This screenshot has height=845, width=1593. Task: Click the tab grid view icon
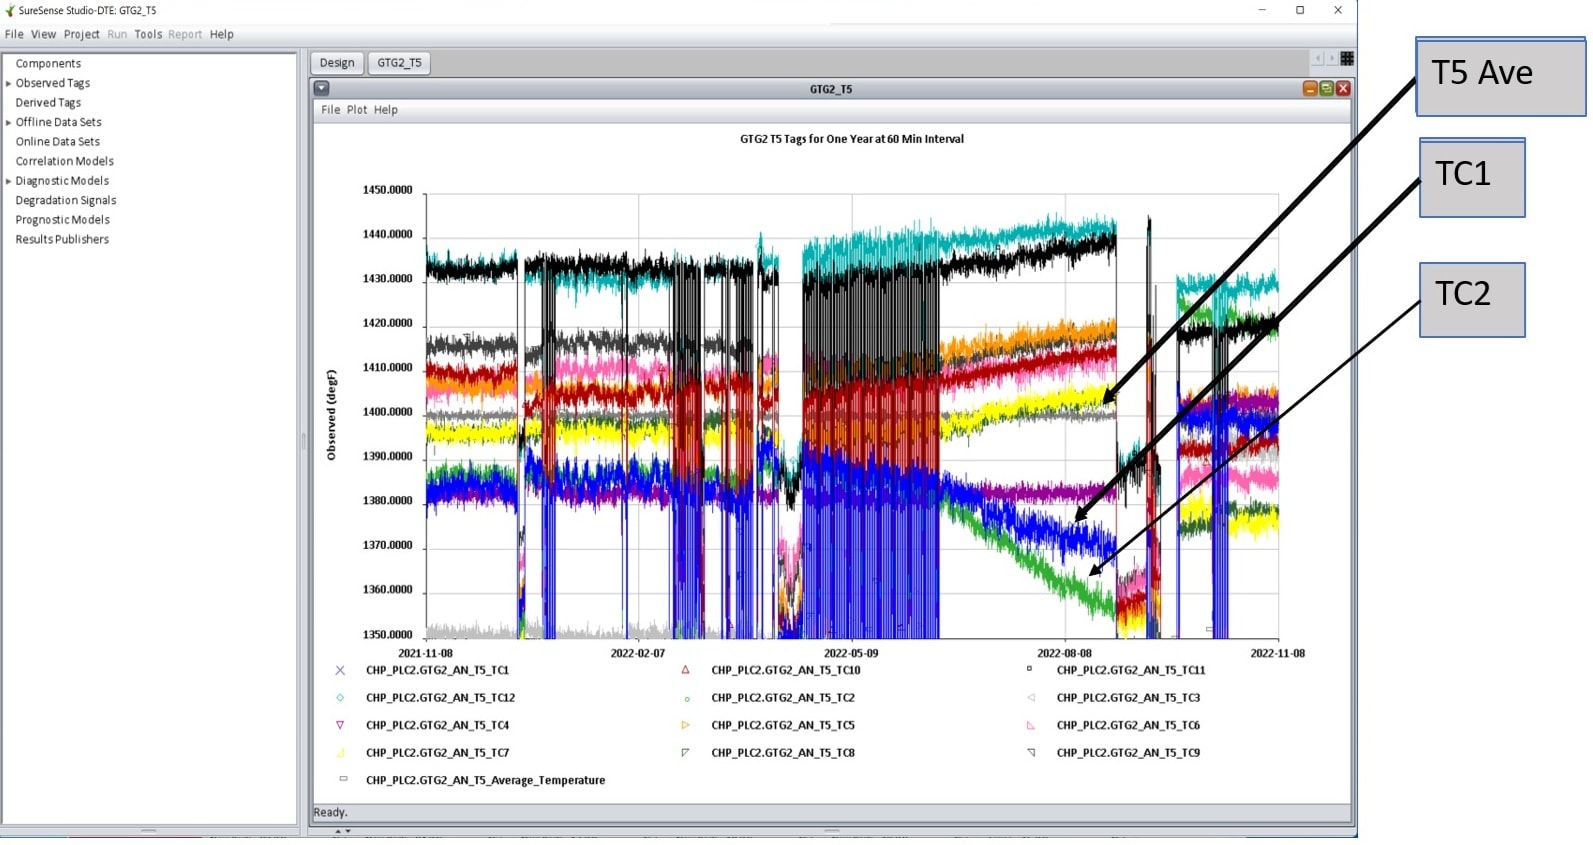[1347, 59]
